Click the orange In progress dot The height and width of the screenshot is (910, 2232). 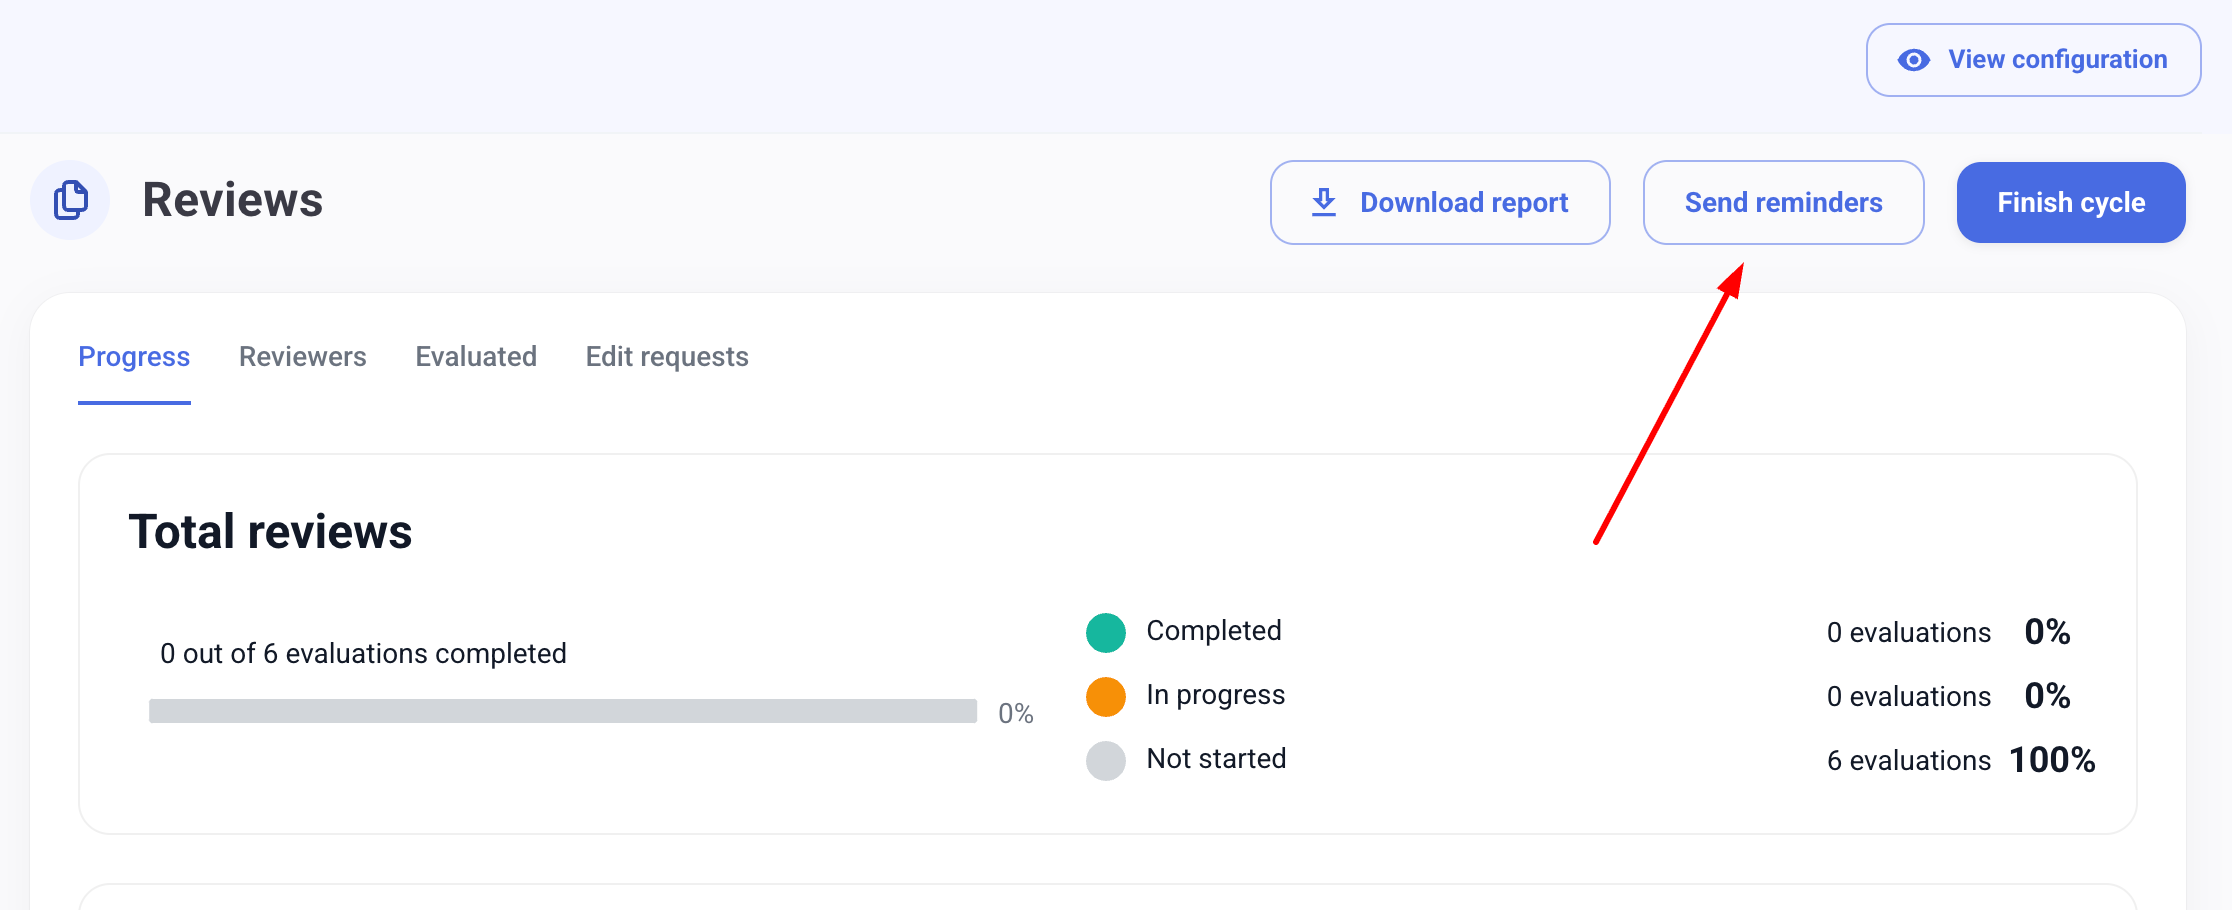[x=1105, y=696]
